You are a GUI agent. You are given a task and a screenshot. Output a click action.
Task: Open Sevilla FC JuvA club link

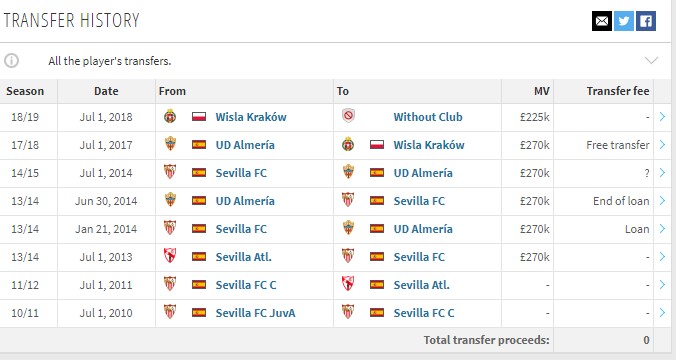255,313
